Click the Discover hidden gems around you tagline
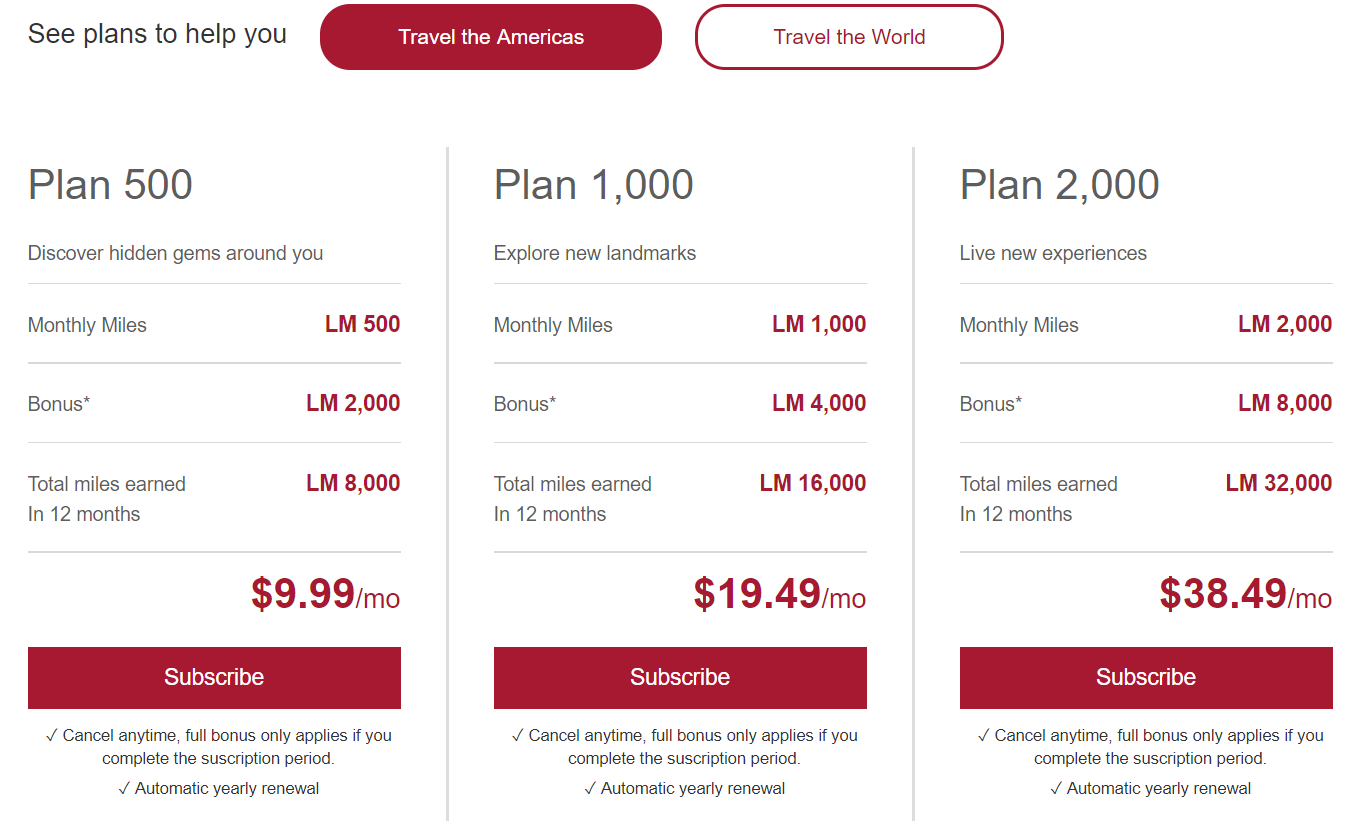Viewport: 1371px width, 821px height. [x=175, y=253]
